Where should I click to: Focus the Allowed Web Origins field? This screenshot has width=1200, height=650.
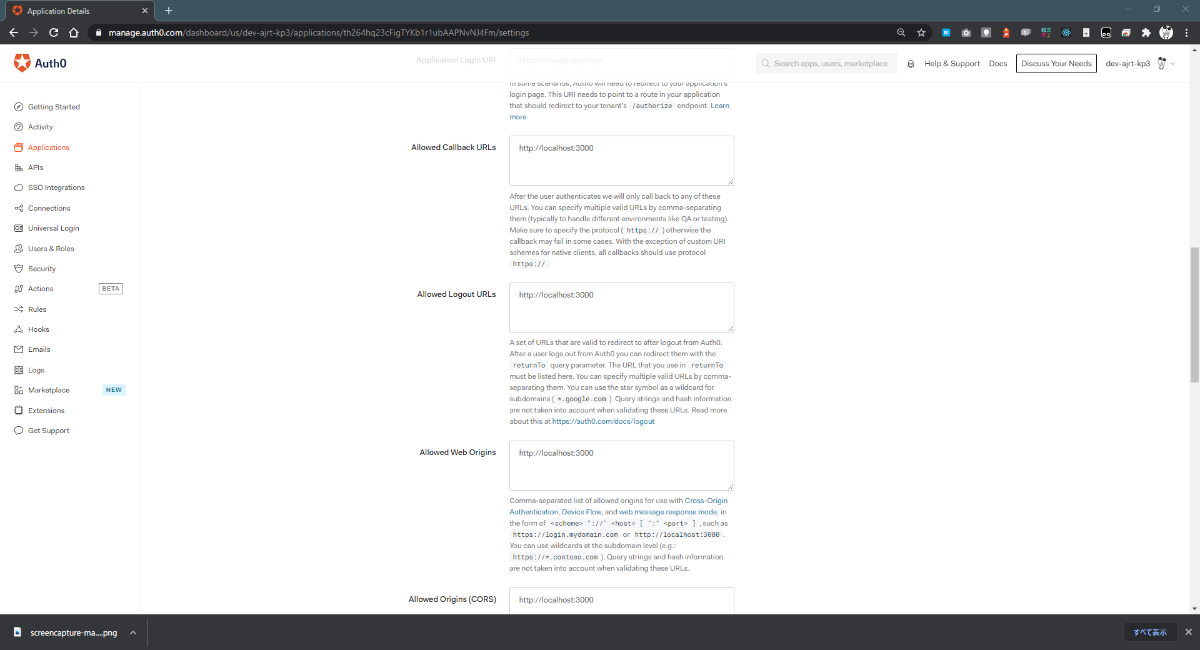pyautogui.click(x=622, y=465)
